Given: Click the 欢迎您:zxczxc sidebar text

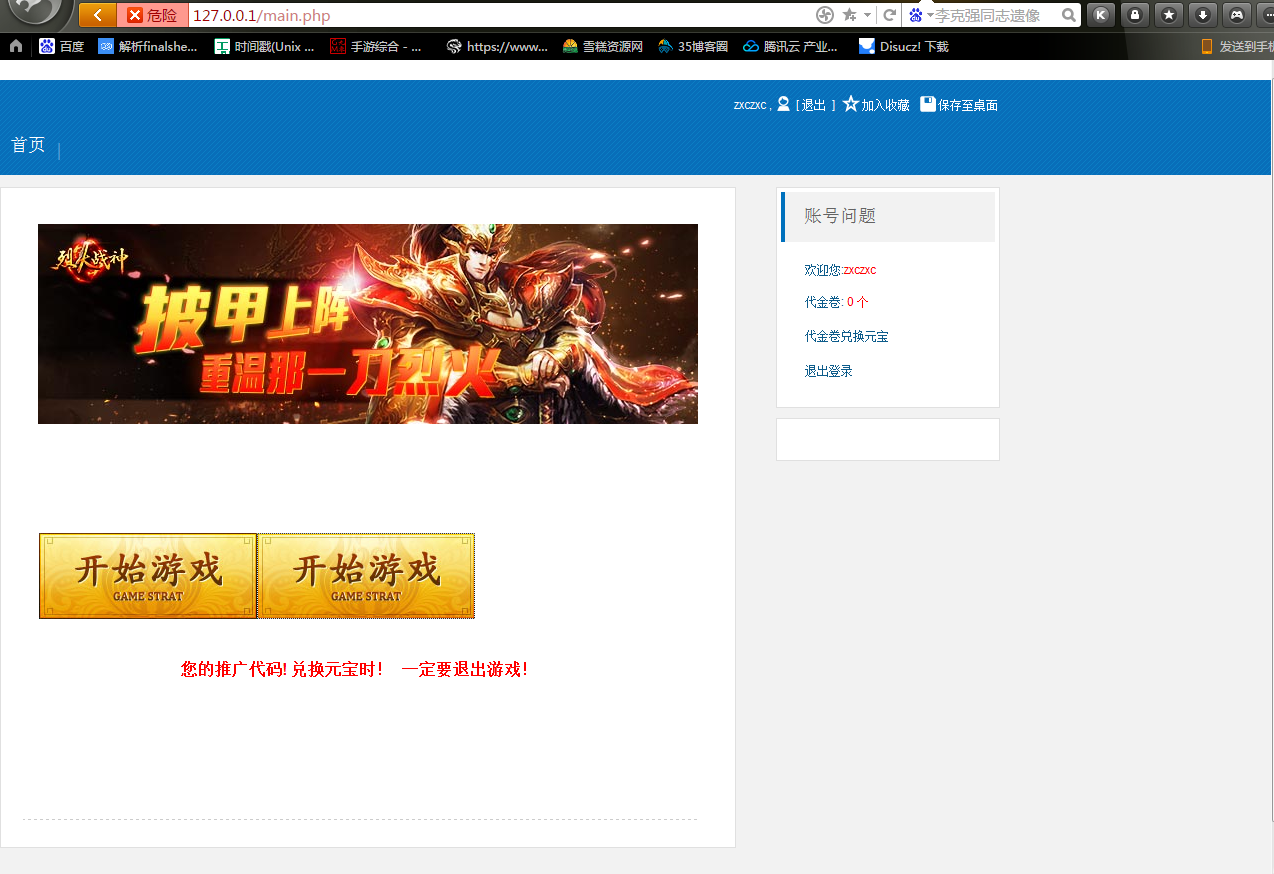Looking at the screenshot, I should (x=840, y=270).
